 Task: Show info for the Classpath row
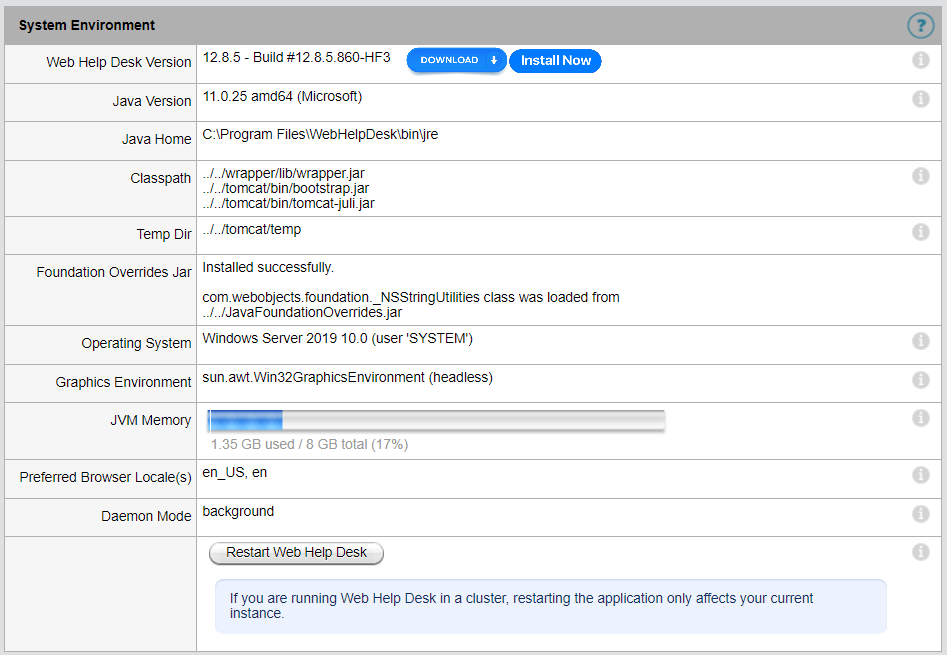pyautogui.click(x=920, y=176)
